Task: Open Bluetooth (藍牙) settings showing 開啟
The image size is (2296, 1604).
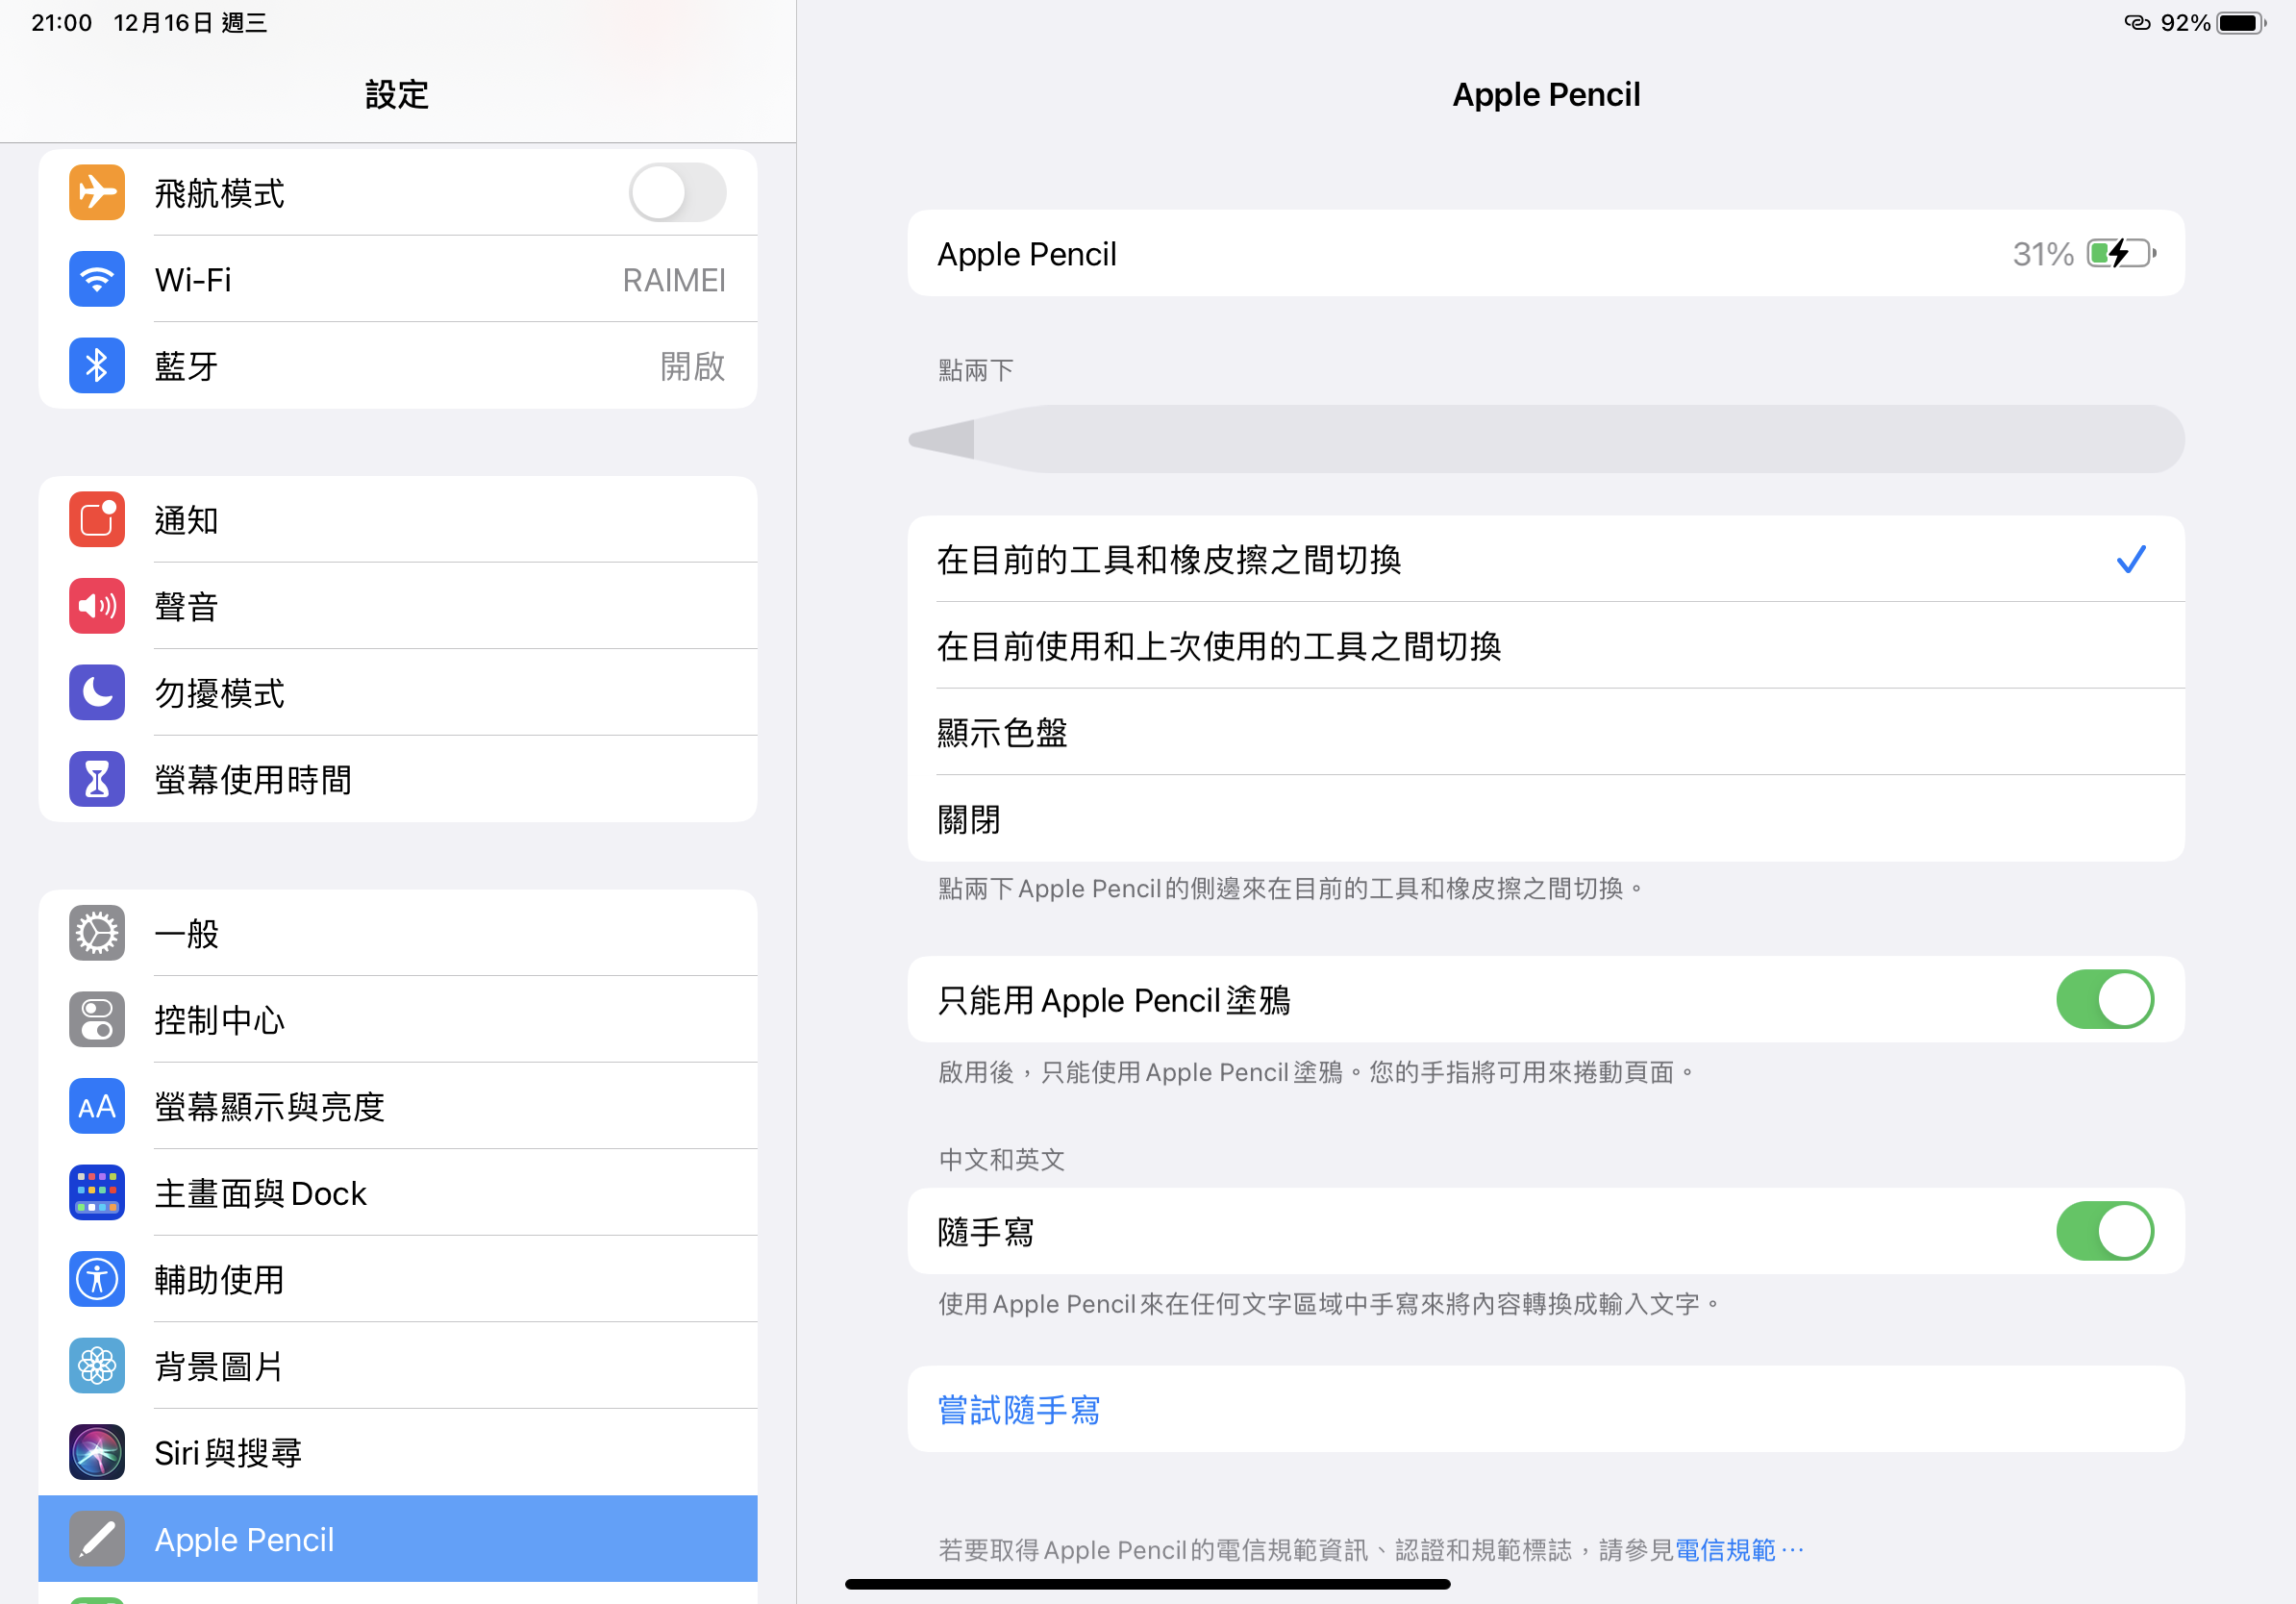Action: click(x=397, y=365)
